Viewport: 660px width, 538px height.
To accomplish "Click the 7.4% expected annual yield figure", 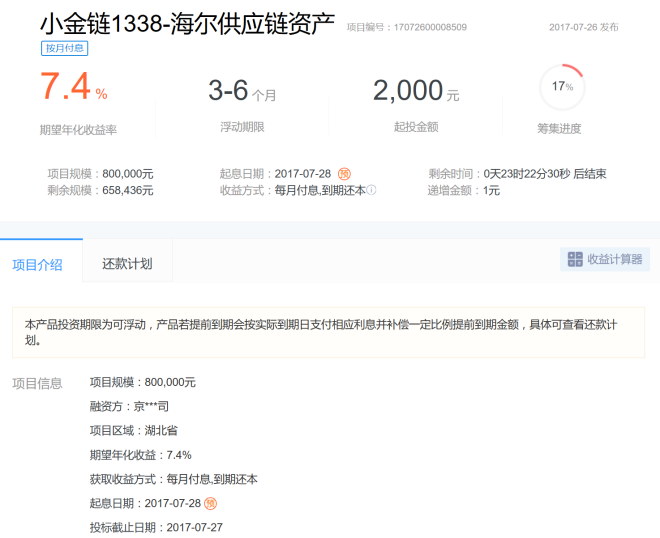I will (x=74, y=87).
